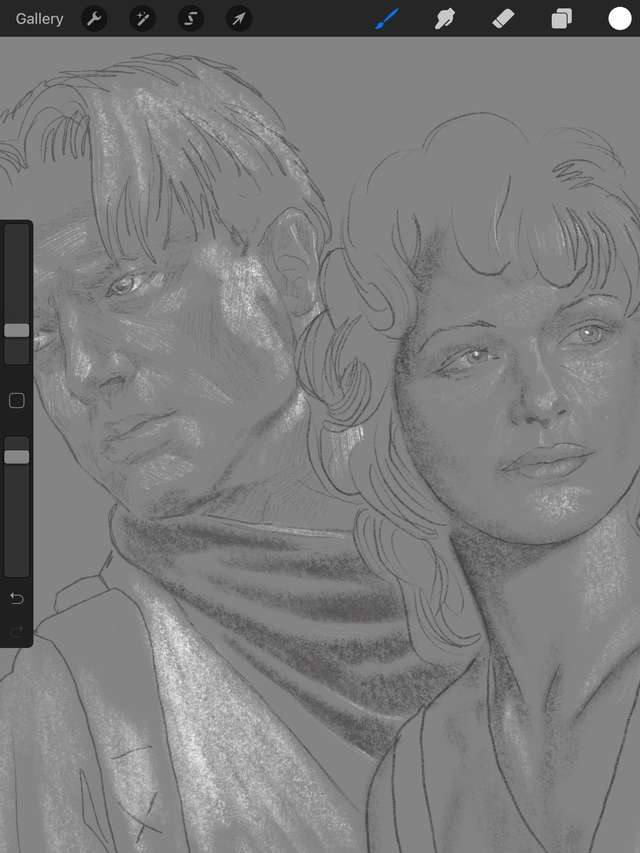Click the brush opacity slider handle
Image resolution: width=640 pixels, height=853 pixels.
coord(17,457)
